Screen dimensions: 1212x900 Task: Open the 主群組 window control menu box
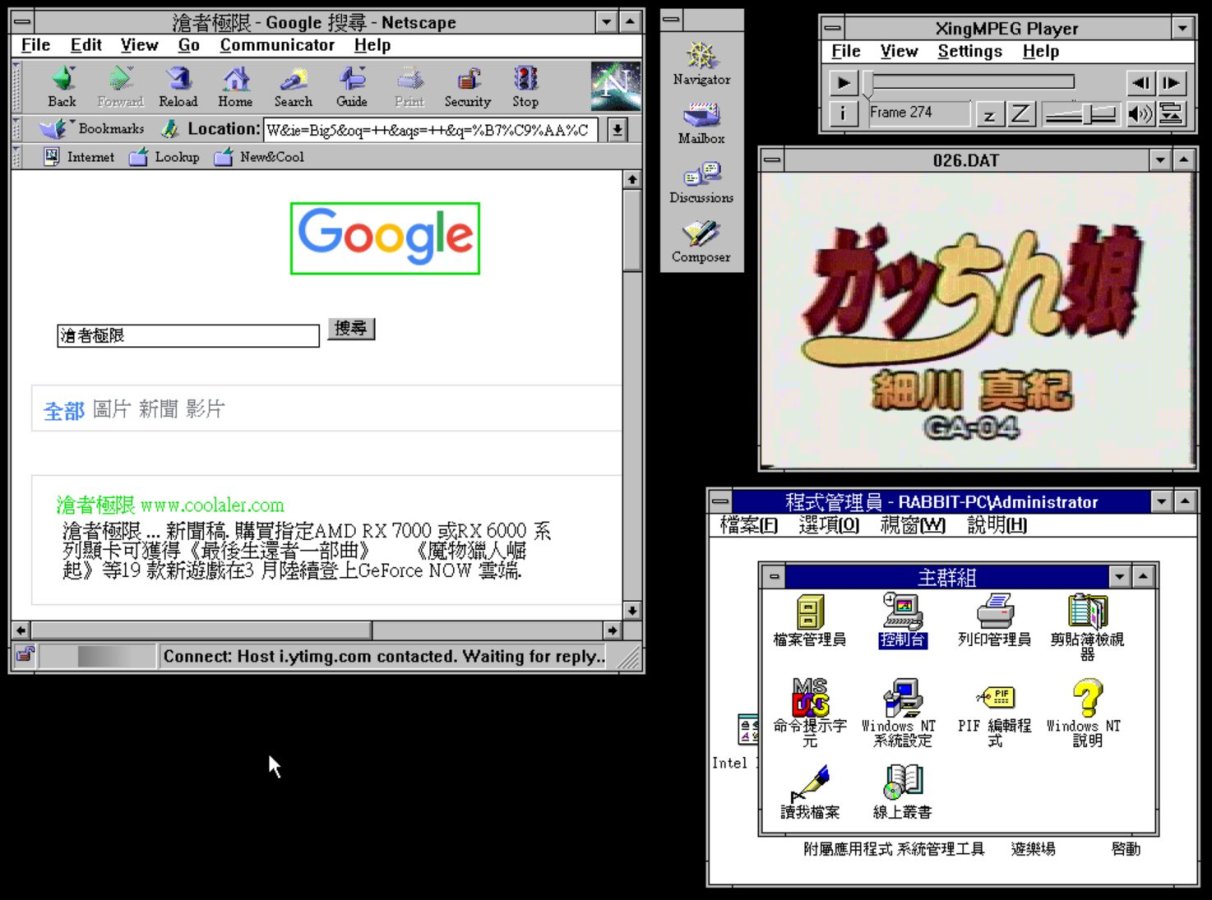point(773,577)
